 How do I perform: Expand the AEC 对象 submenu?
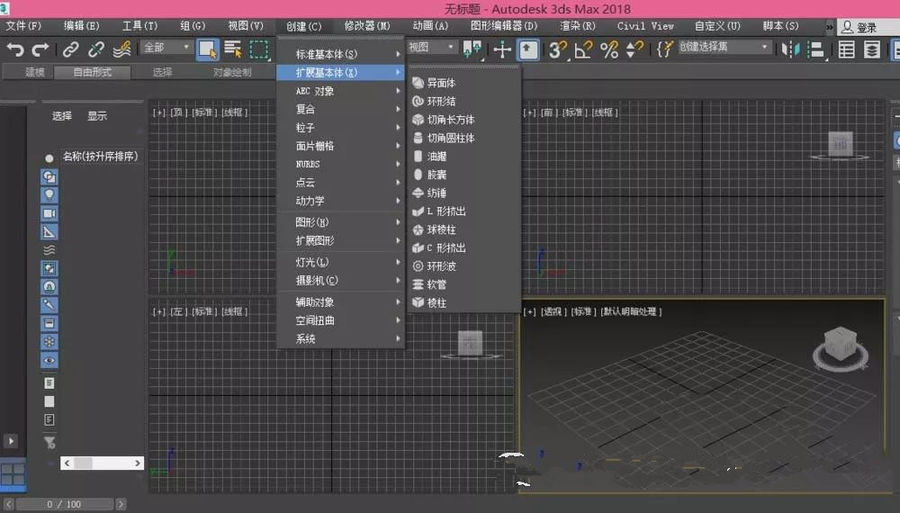pos(341,91)
